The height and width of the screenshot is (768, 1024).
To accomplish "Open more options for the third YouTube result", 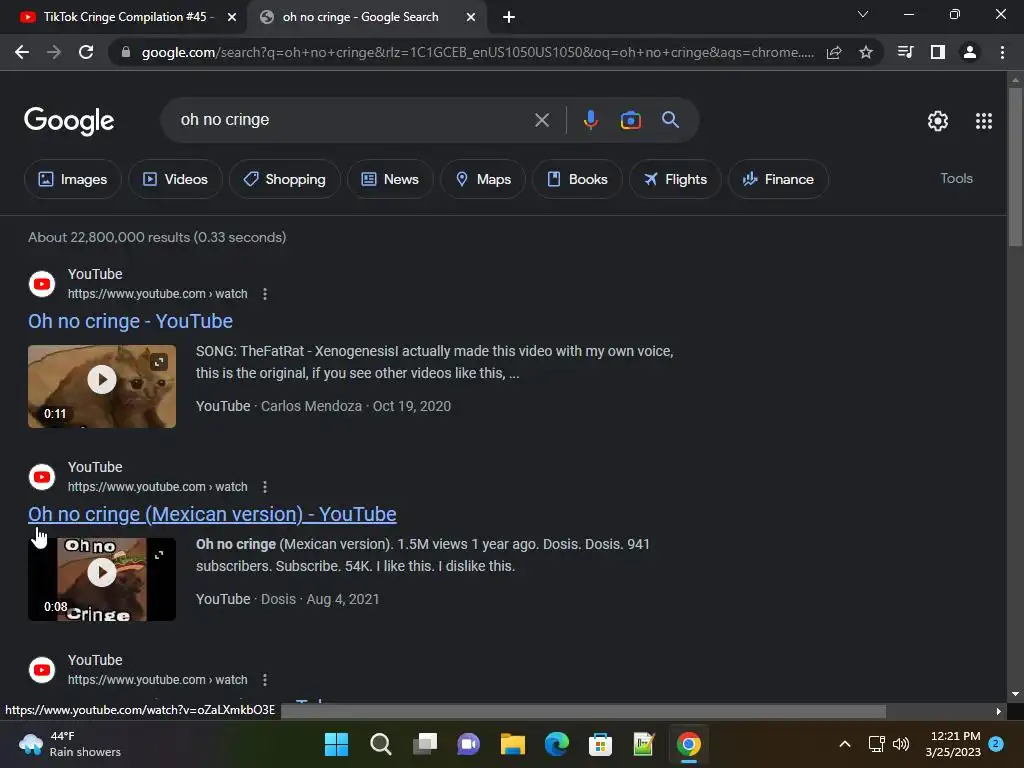I will pyautogui.click(x=264, y=680).
